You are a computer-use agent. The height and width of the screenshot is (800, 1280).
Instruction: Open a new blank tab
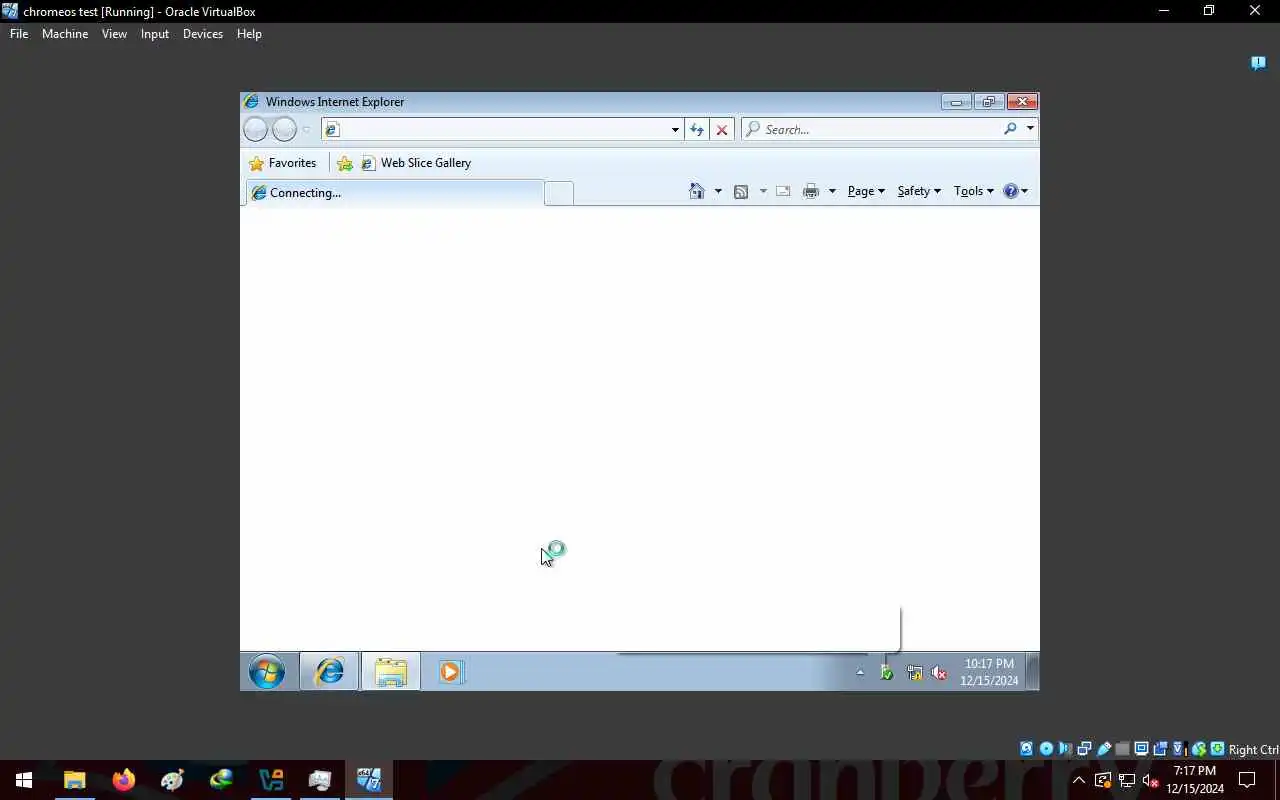click(559, 193)
